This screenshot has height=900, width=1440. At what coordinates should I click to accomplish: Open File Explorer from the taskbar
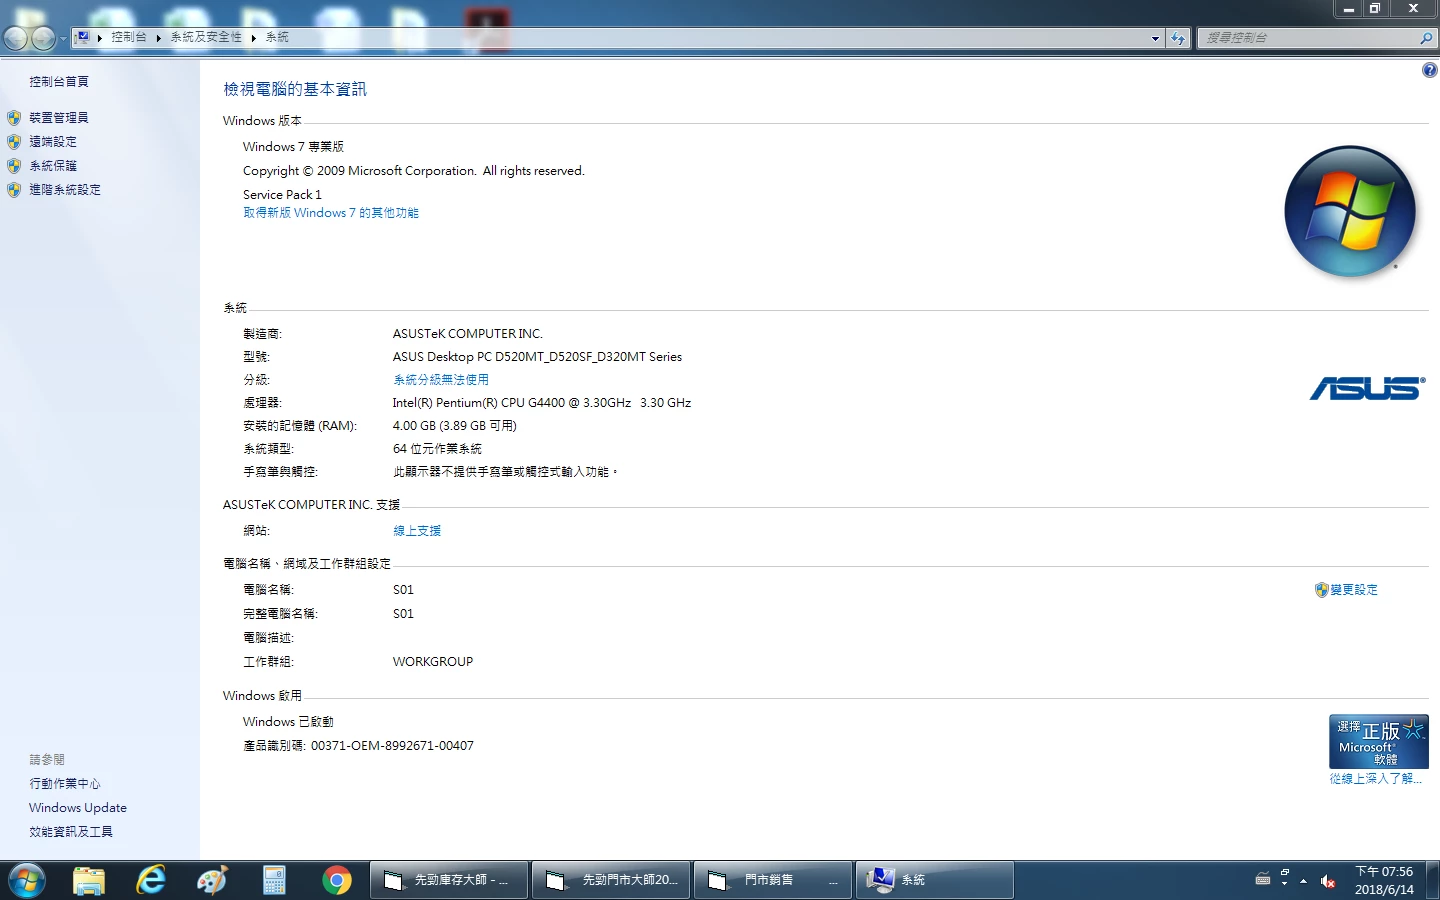(89, 880)
